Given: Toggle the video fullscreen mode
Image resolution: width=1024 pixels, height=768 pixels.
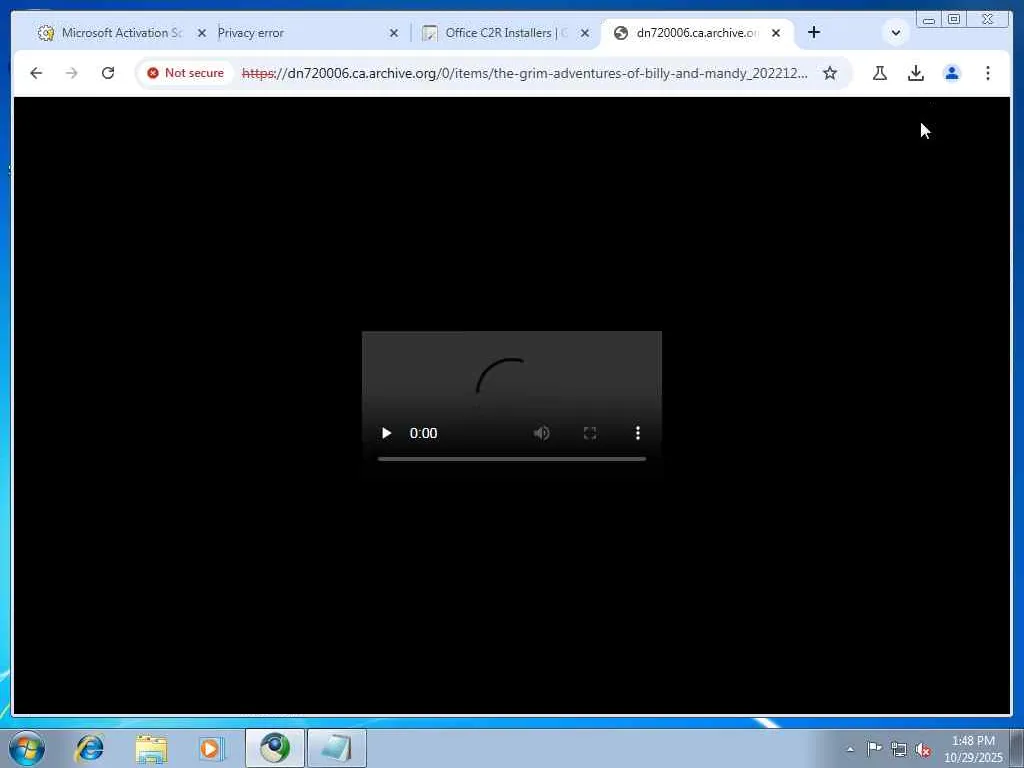Looking at the screenshot, I should pyautogui.click(x=590, y=433).
